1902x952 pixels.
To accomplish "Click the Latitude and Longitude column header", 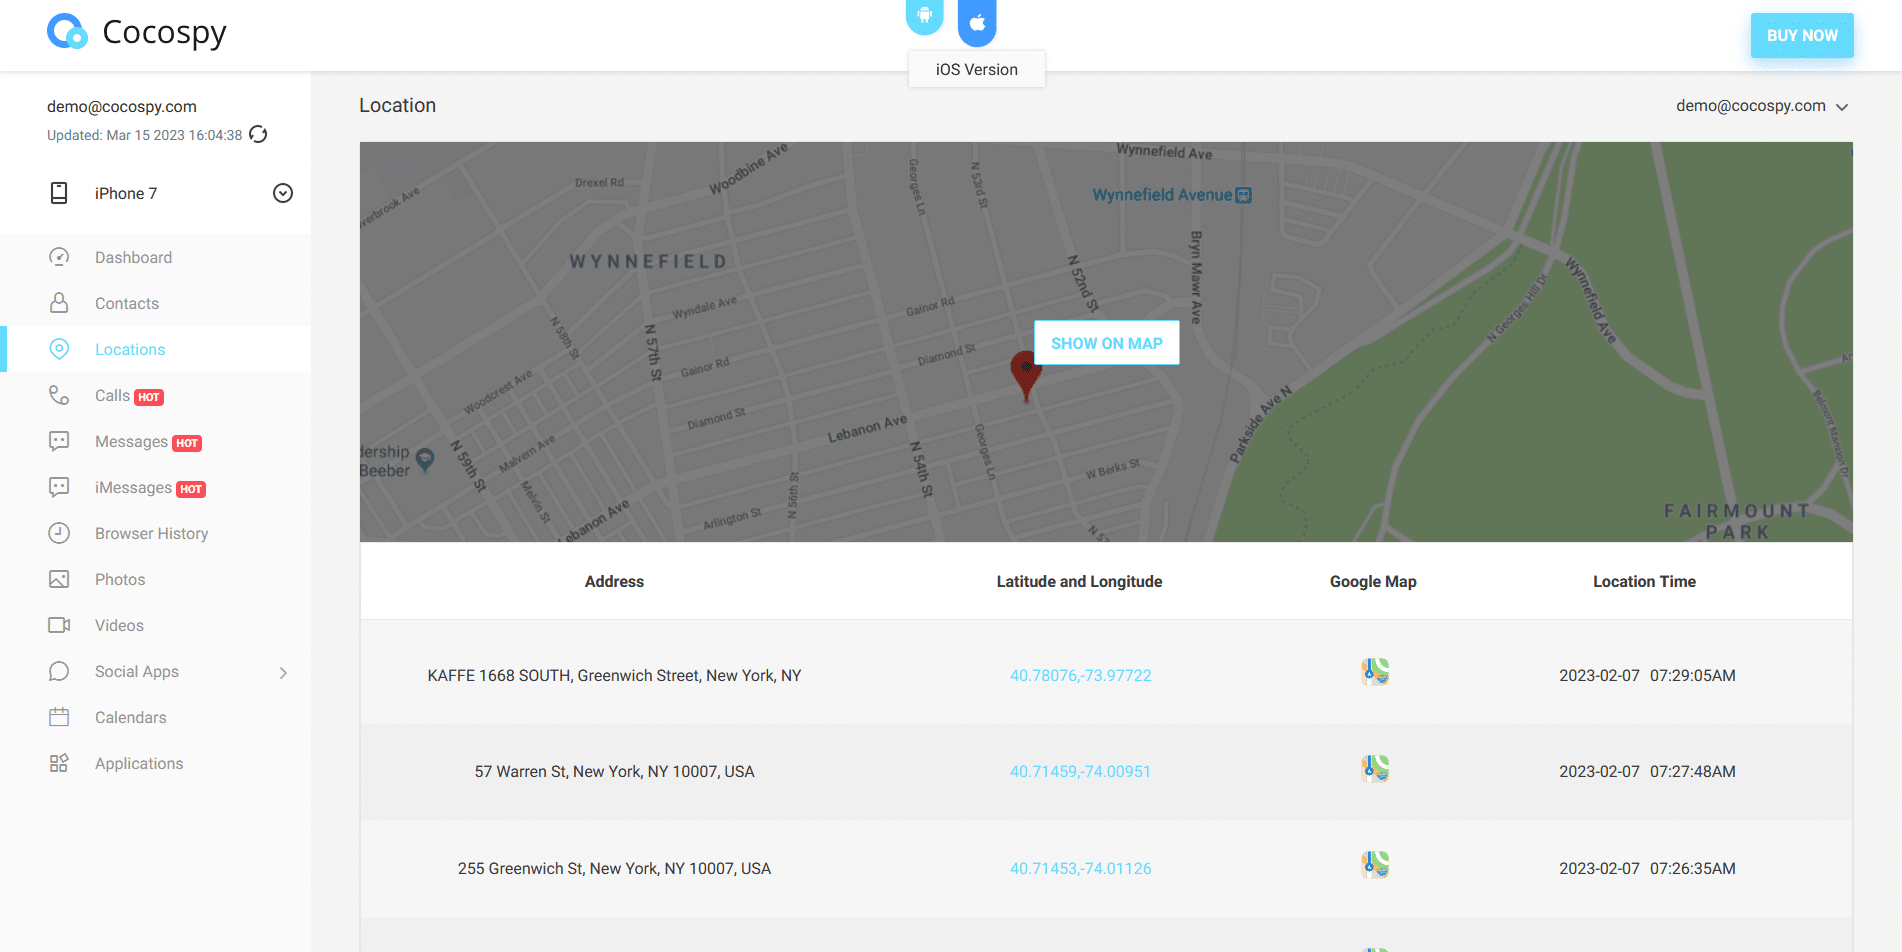I will 1079,582.
